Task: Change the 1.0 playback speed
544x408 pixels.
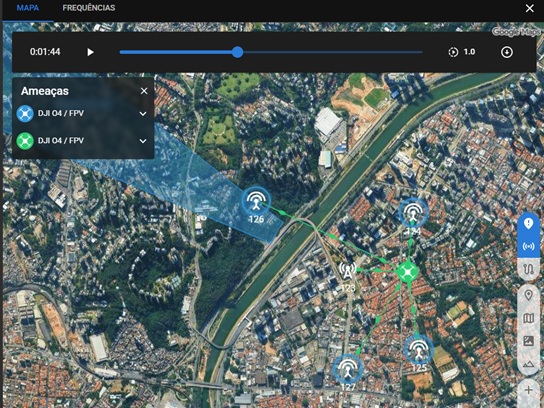Action: (x=462, y=52)
